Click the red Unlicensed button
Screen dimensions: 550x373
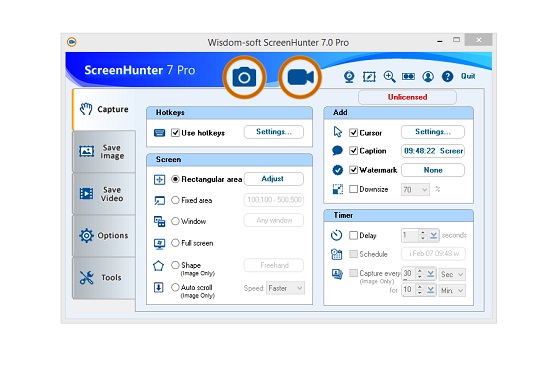[x=407, y=97]
